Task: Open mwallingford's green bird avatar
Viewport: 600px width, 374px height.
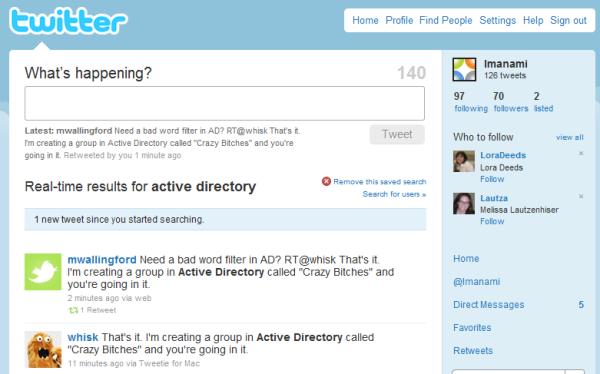Action: point(43,272)
